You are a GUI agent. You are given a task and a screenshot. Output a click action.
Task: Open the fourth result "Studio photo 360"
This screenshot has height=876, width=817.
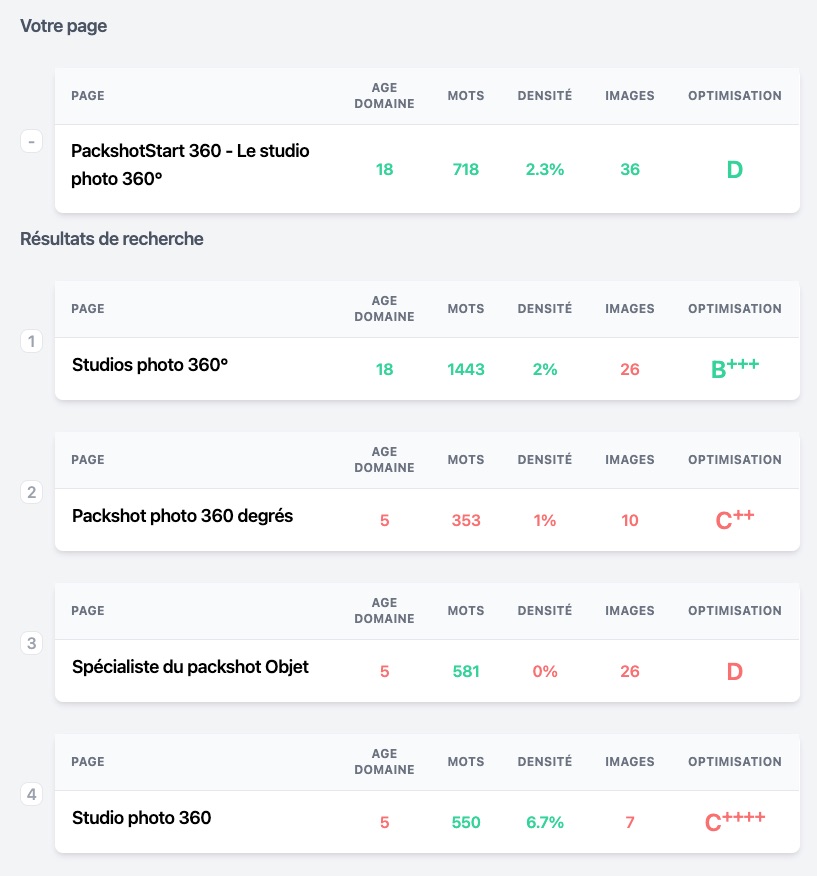(141, 818)
